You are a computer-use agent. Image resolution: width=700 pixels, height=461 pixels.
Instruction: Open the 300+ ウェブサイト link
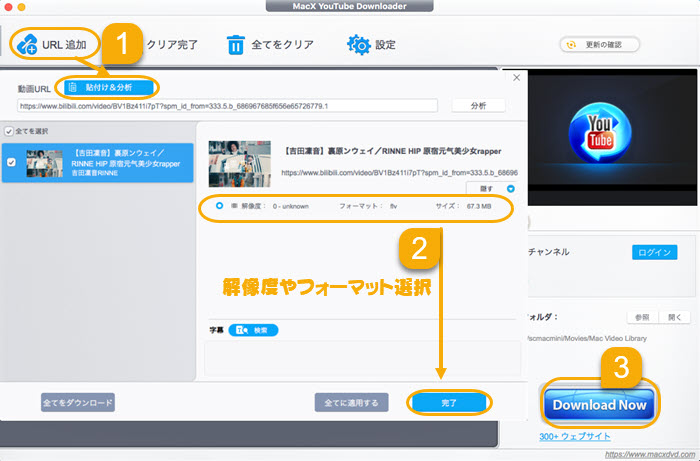pyautogui.click(x=575, y=436)
